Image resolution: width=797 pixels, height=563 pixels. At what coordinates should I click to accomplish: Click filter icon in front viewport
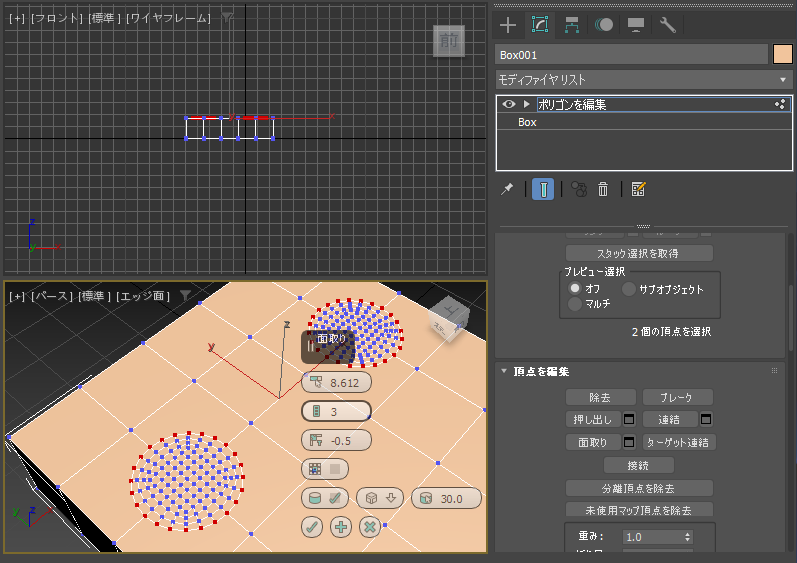tap(227, 18)
